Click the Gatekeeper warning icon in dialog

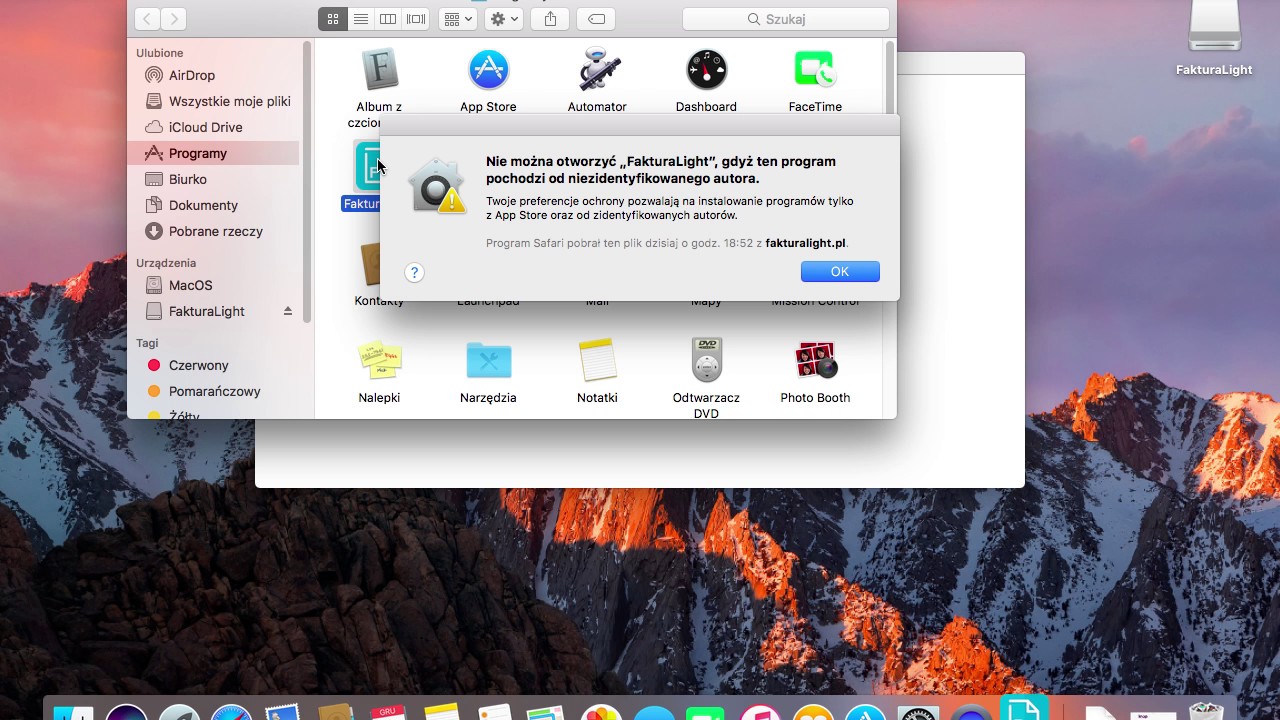click(x=437, y=185)
